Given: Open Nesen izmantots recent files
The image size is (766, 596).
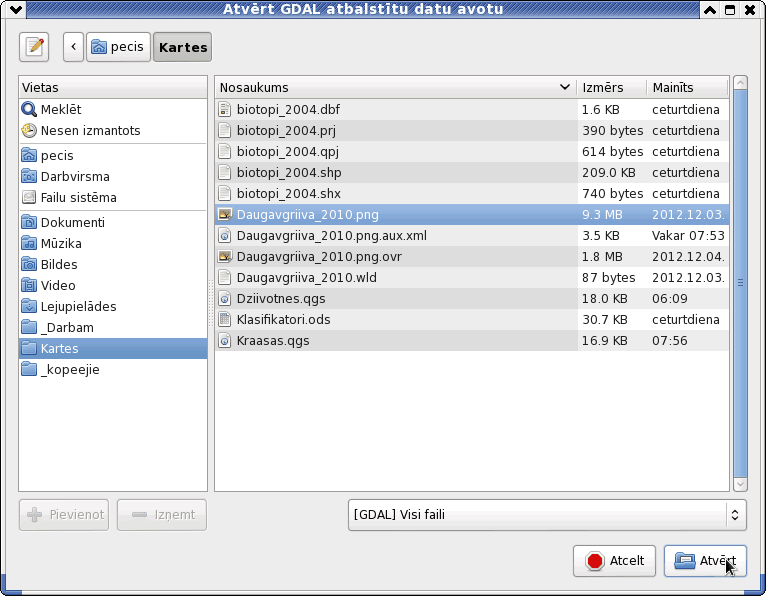Looking at the screenshot, I should pos(113,130).
